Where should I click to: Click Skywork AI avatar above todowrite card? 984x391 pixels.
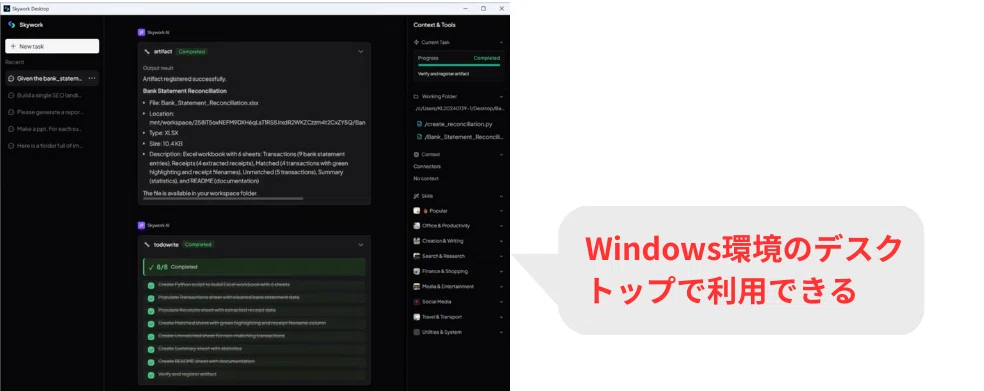(x=141, y=225)
